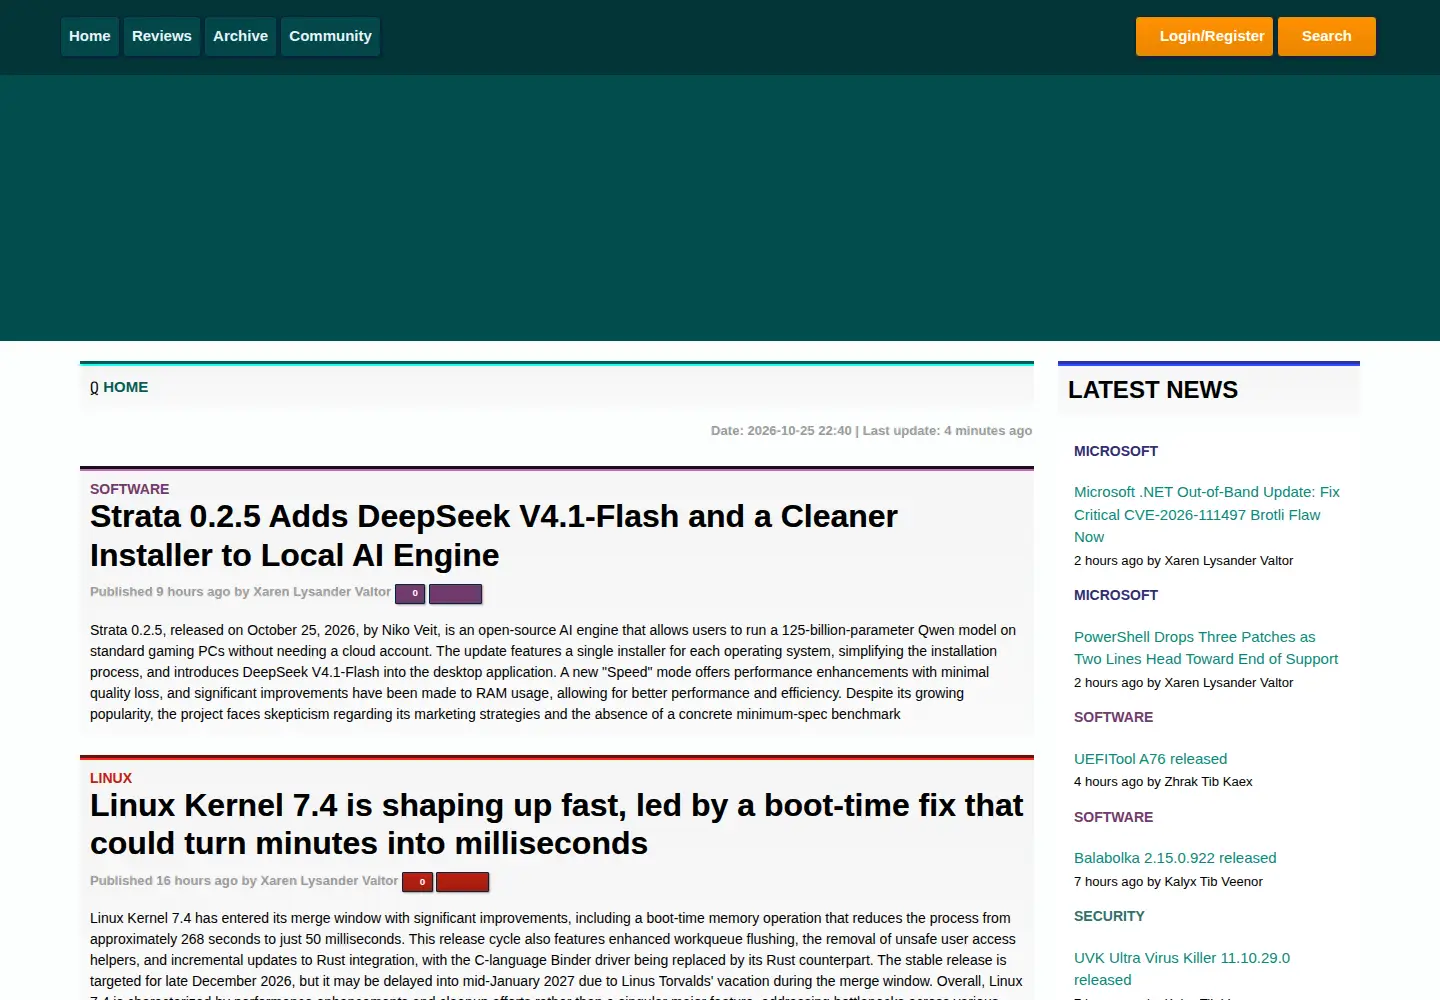Click the "Date: 2026-10-25 22:40" timestamp line
This screenshot has width=1440, height=1000.
[871, 431]
